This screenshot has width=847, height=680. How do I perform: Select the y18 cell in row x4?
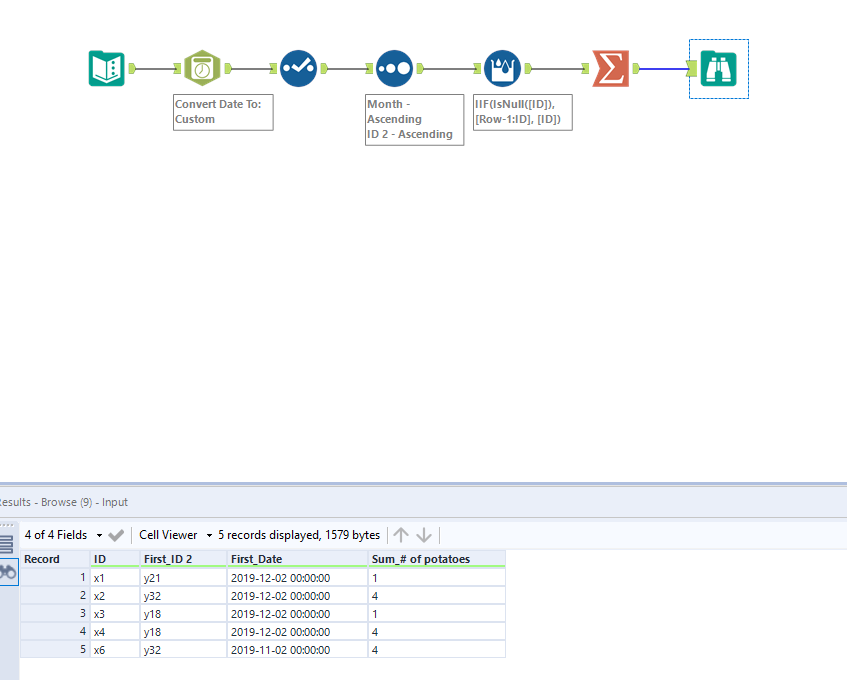tap(183, 632)
